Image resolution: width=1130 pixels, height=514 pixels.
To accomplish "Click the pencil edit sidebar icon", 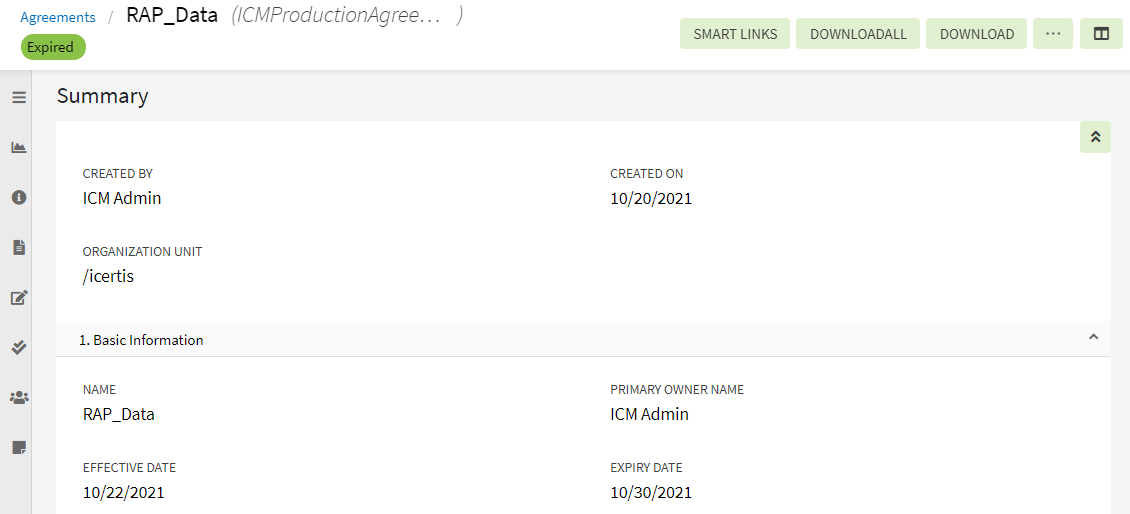I will [x=18, y=297].
